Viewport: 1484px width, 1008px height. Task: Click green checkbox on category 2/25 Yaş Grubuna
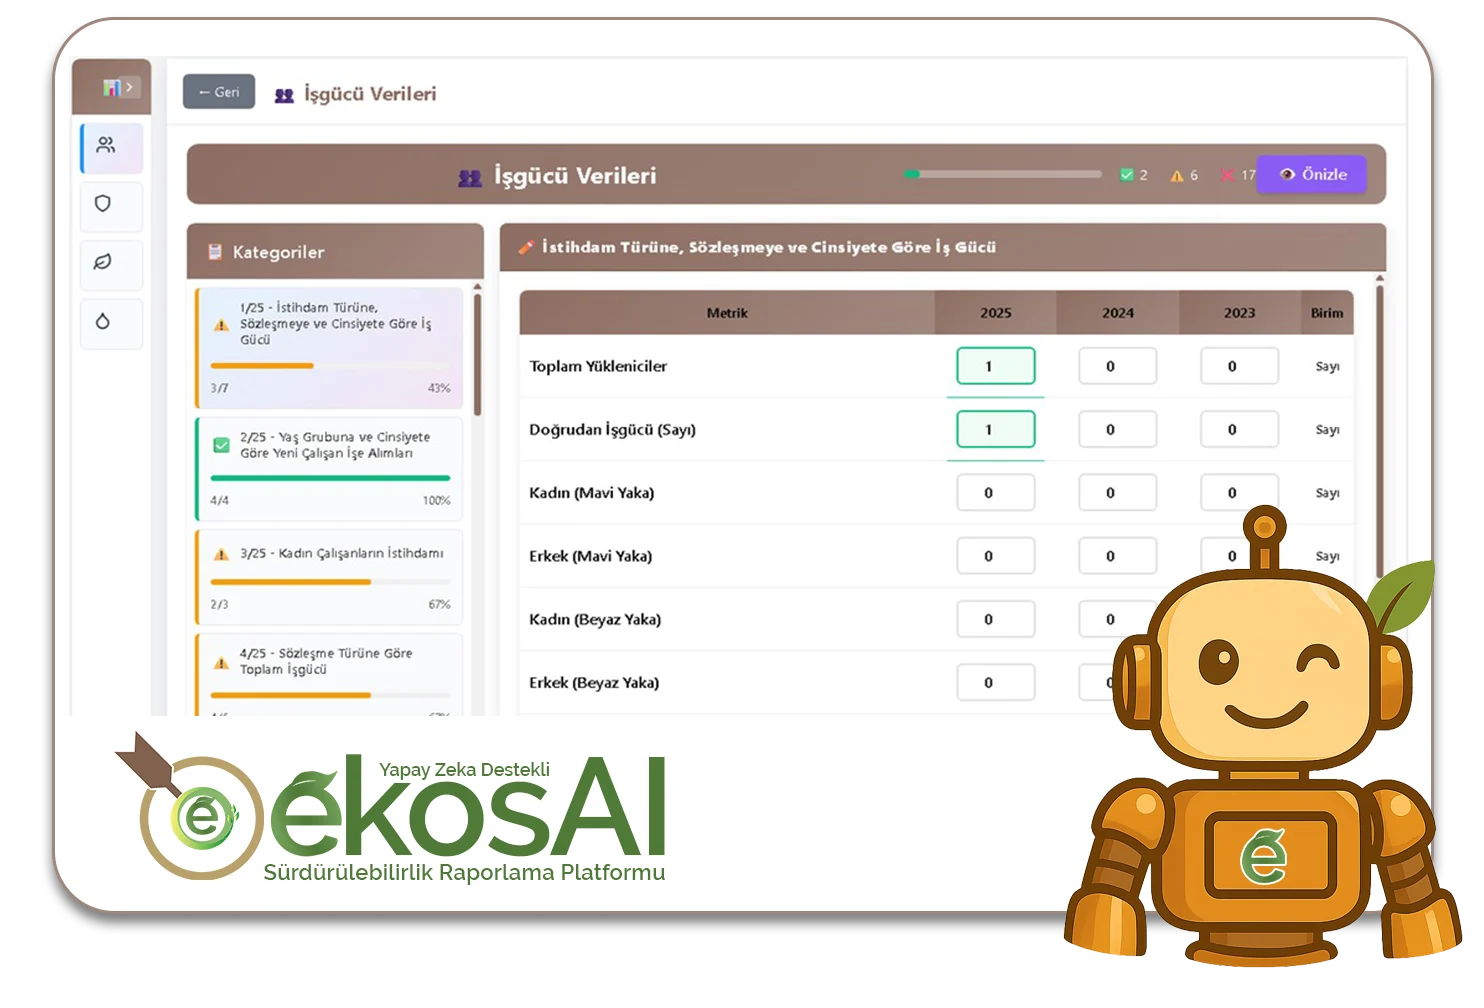pos(221,445)
